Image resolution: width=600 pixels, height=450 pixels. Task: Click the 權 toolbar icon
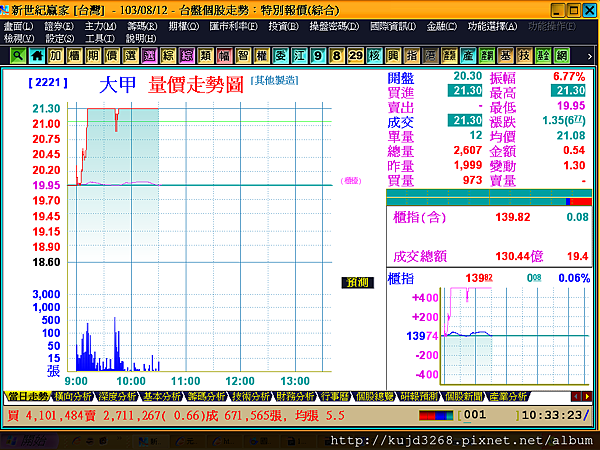click(262, 56)
